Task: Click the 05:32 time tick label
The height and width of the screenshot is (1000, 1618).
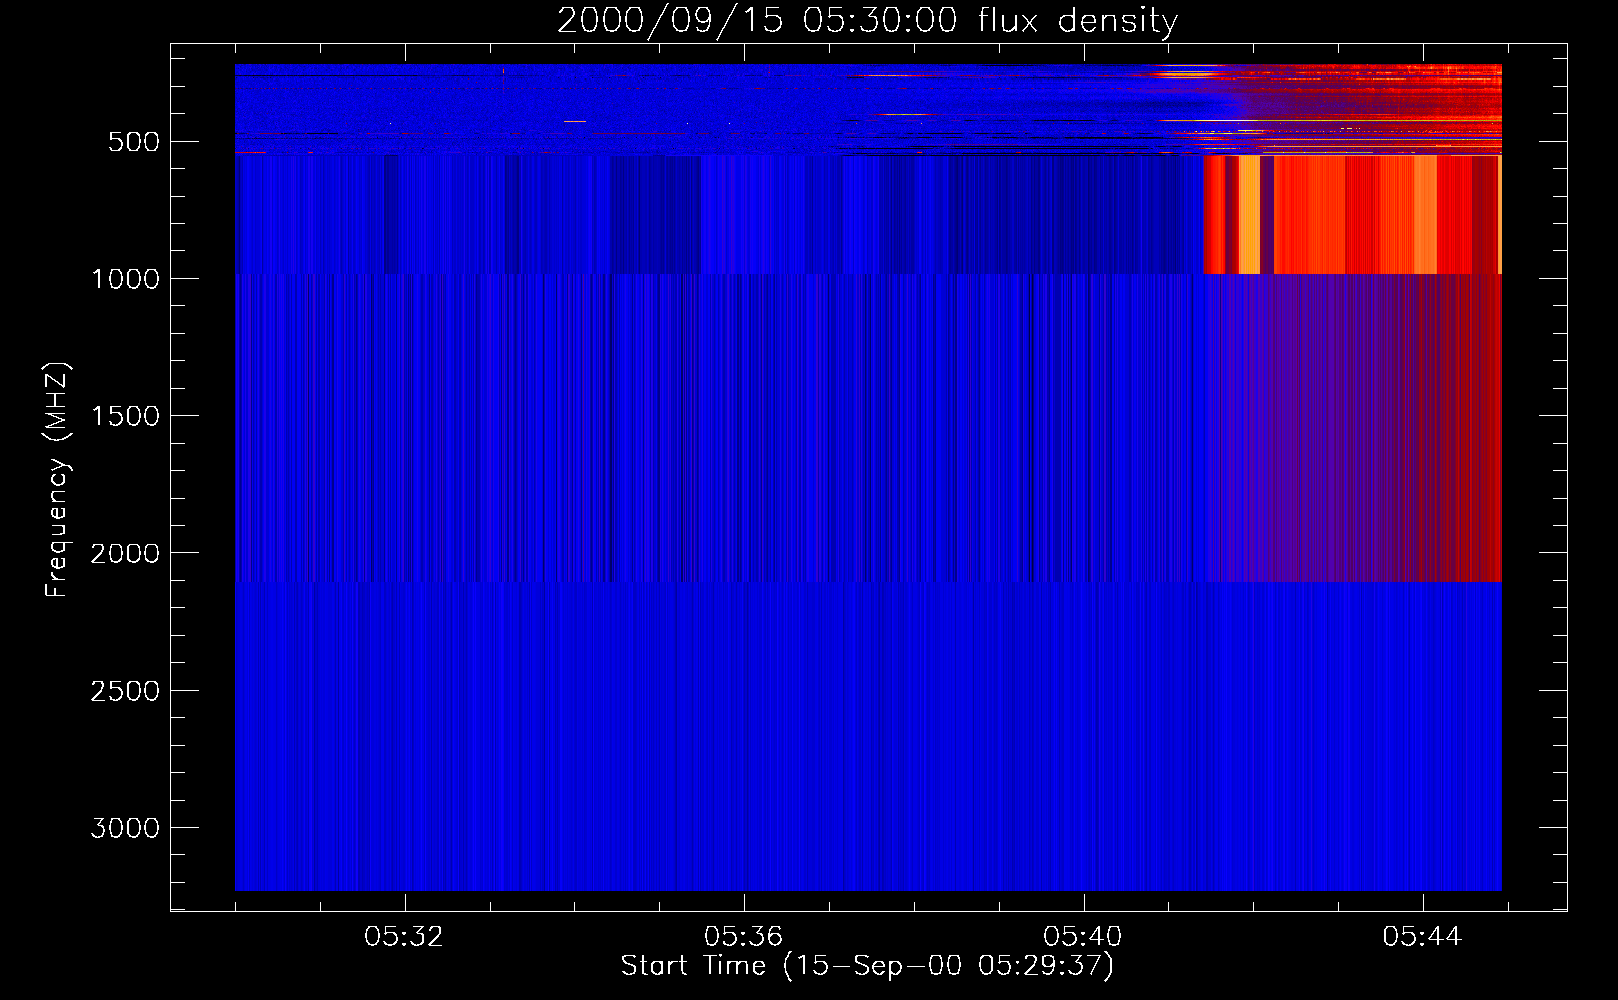Action: coord(404,937)
